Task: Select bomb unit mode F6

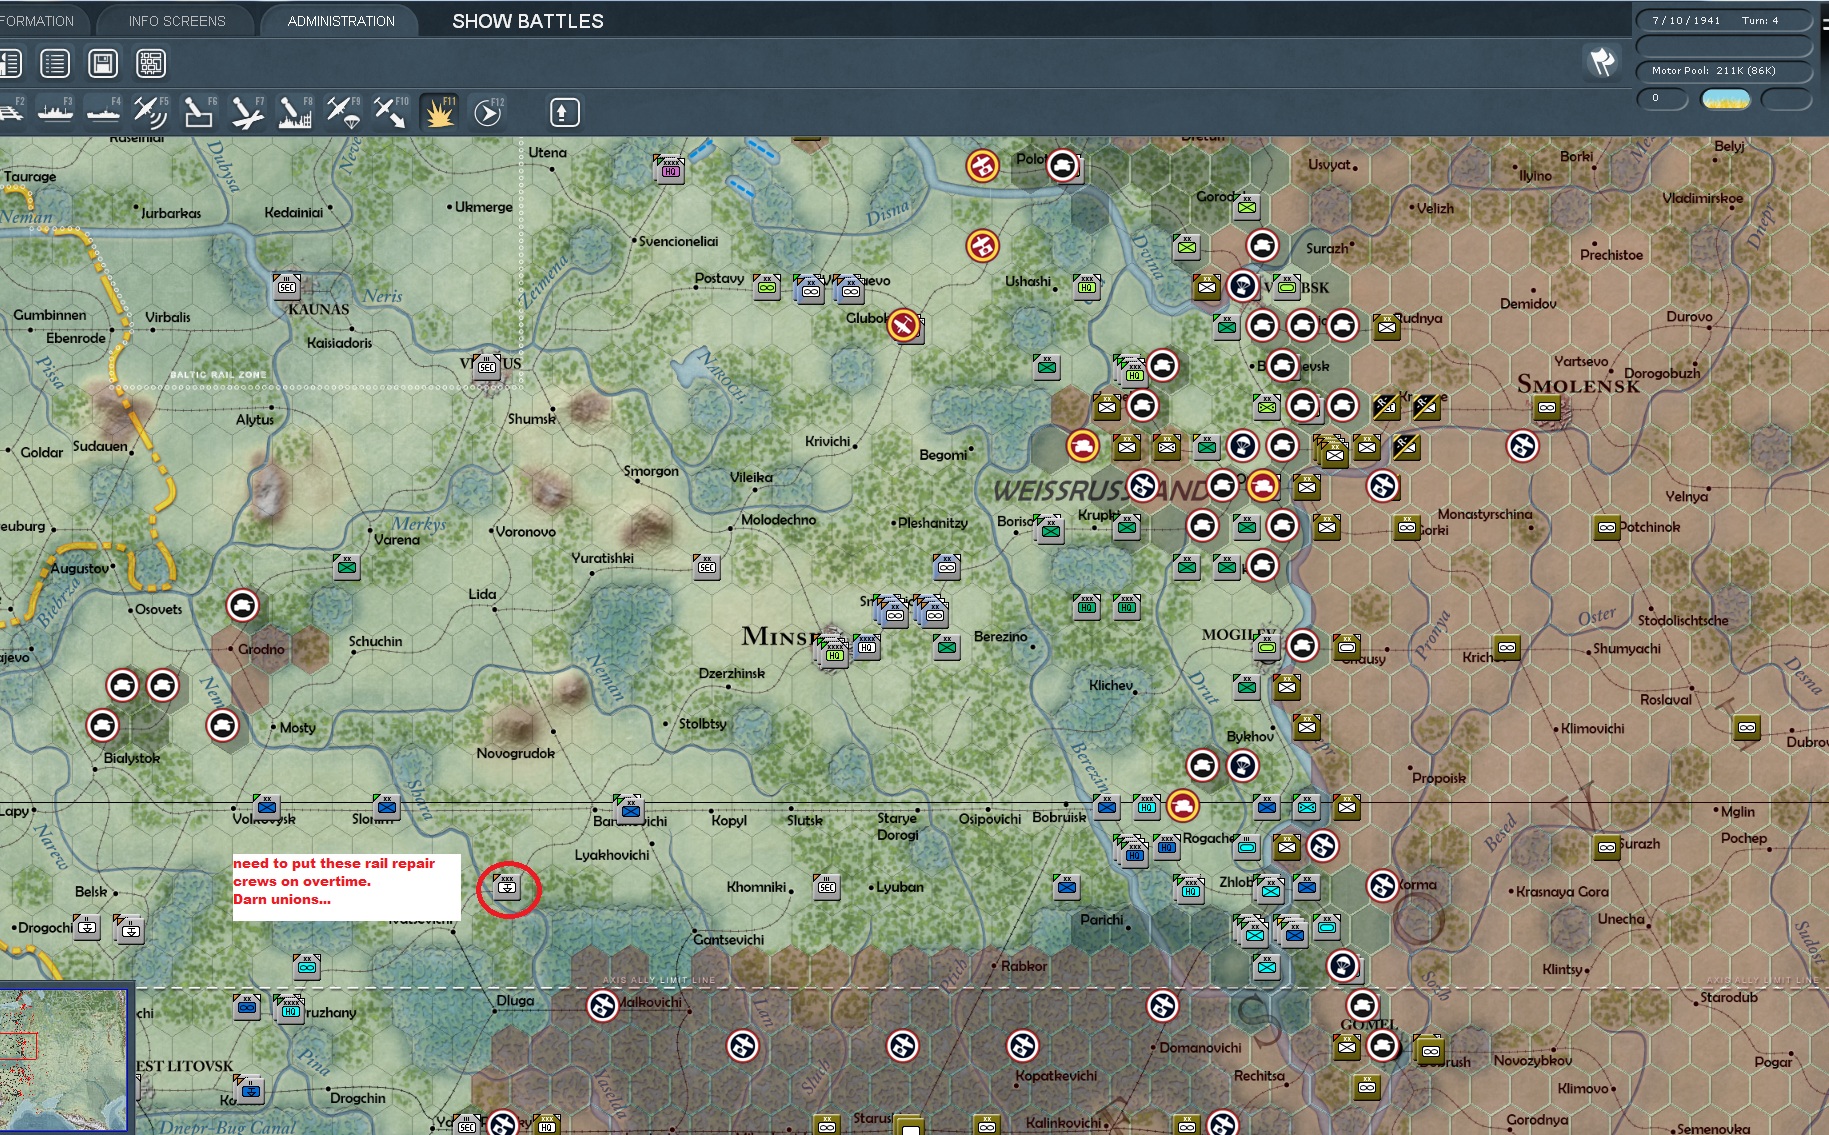Action: coord(199,112)
